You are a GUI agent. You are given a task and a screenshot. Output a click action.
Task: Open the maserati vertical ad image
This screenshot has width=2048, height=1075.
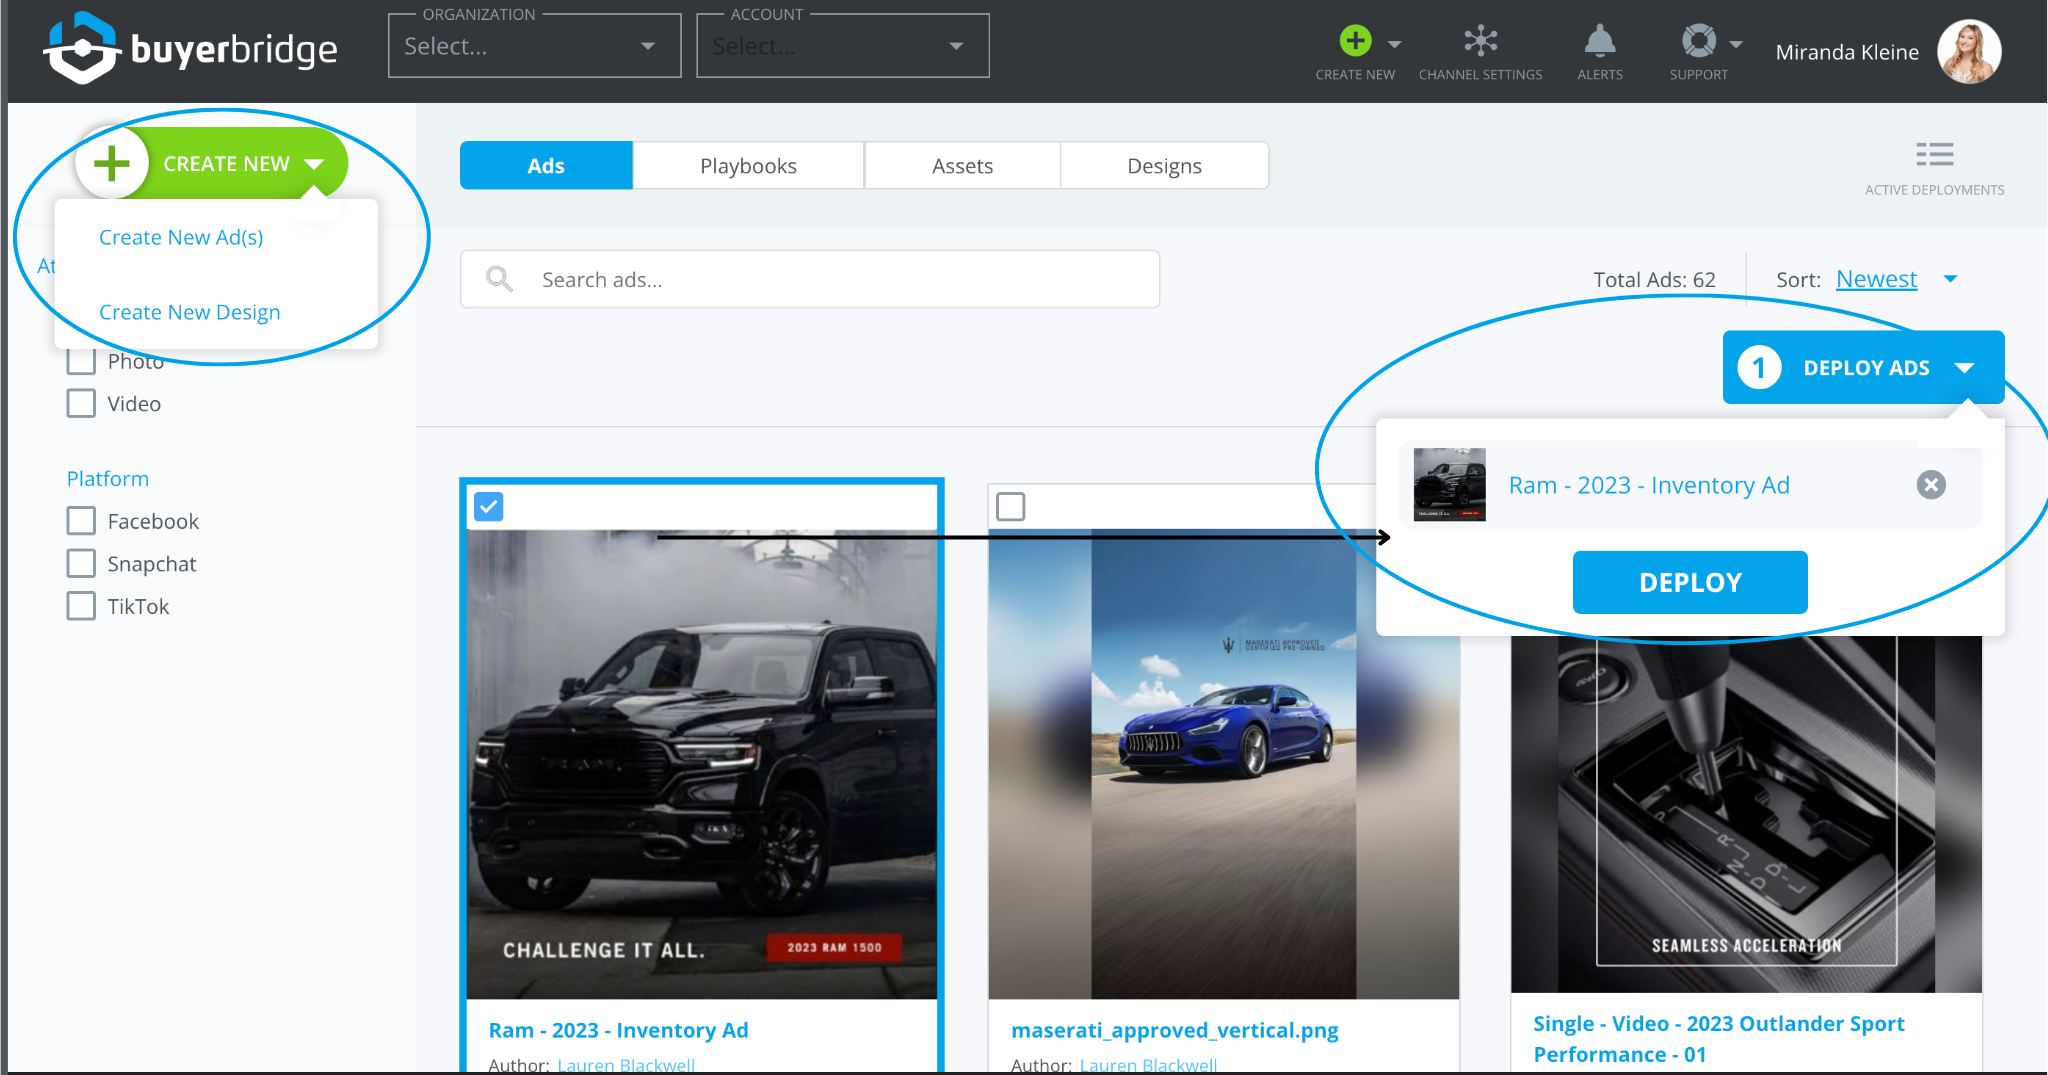pos(1223,764)
